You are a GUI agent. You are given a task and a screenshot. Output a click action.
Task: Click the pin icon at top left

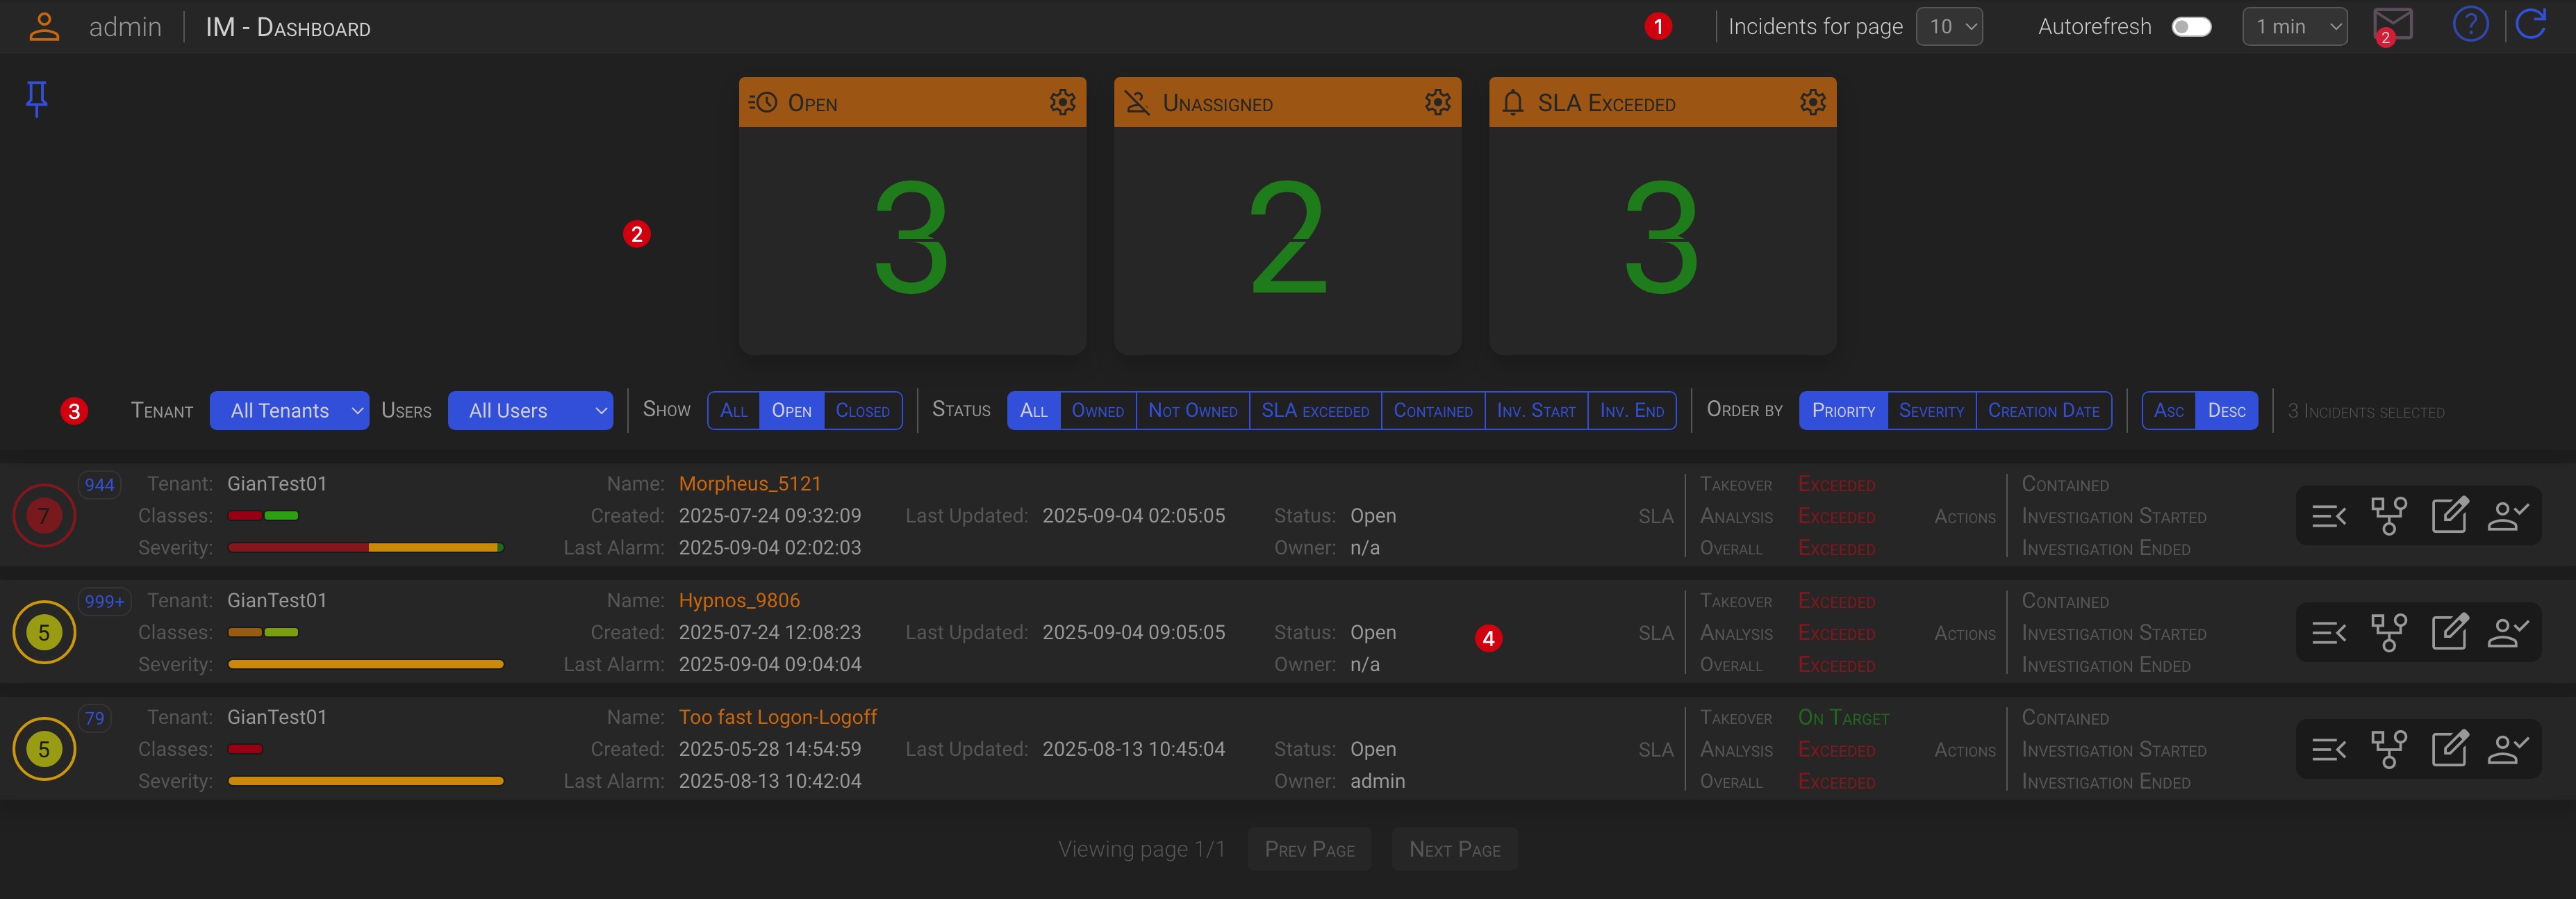click(x=36, y=98)
